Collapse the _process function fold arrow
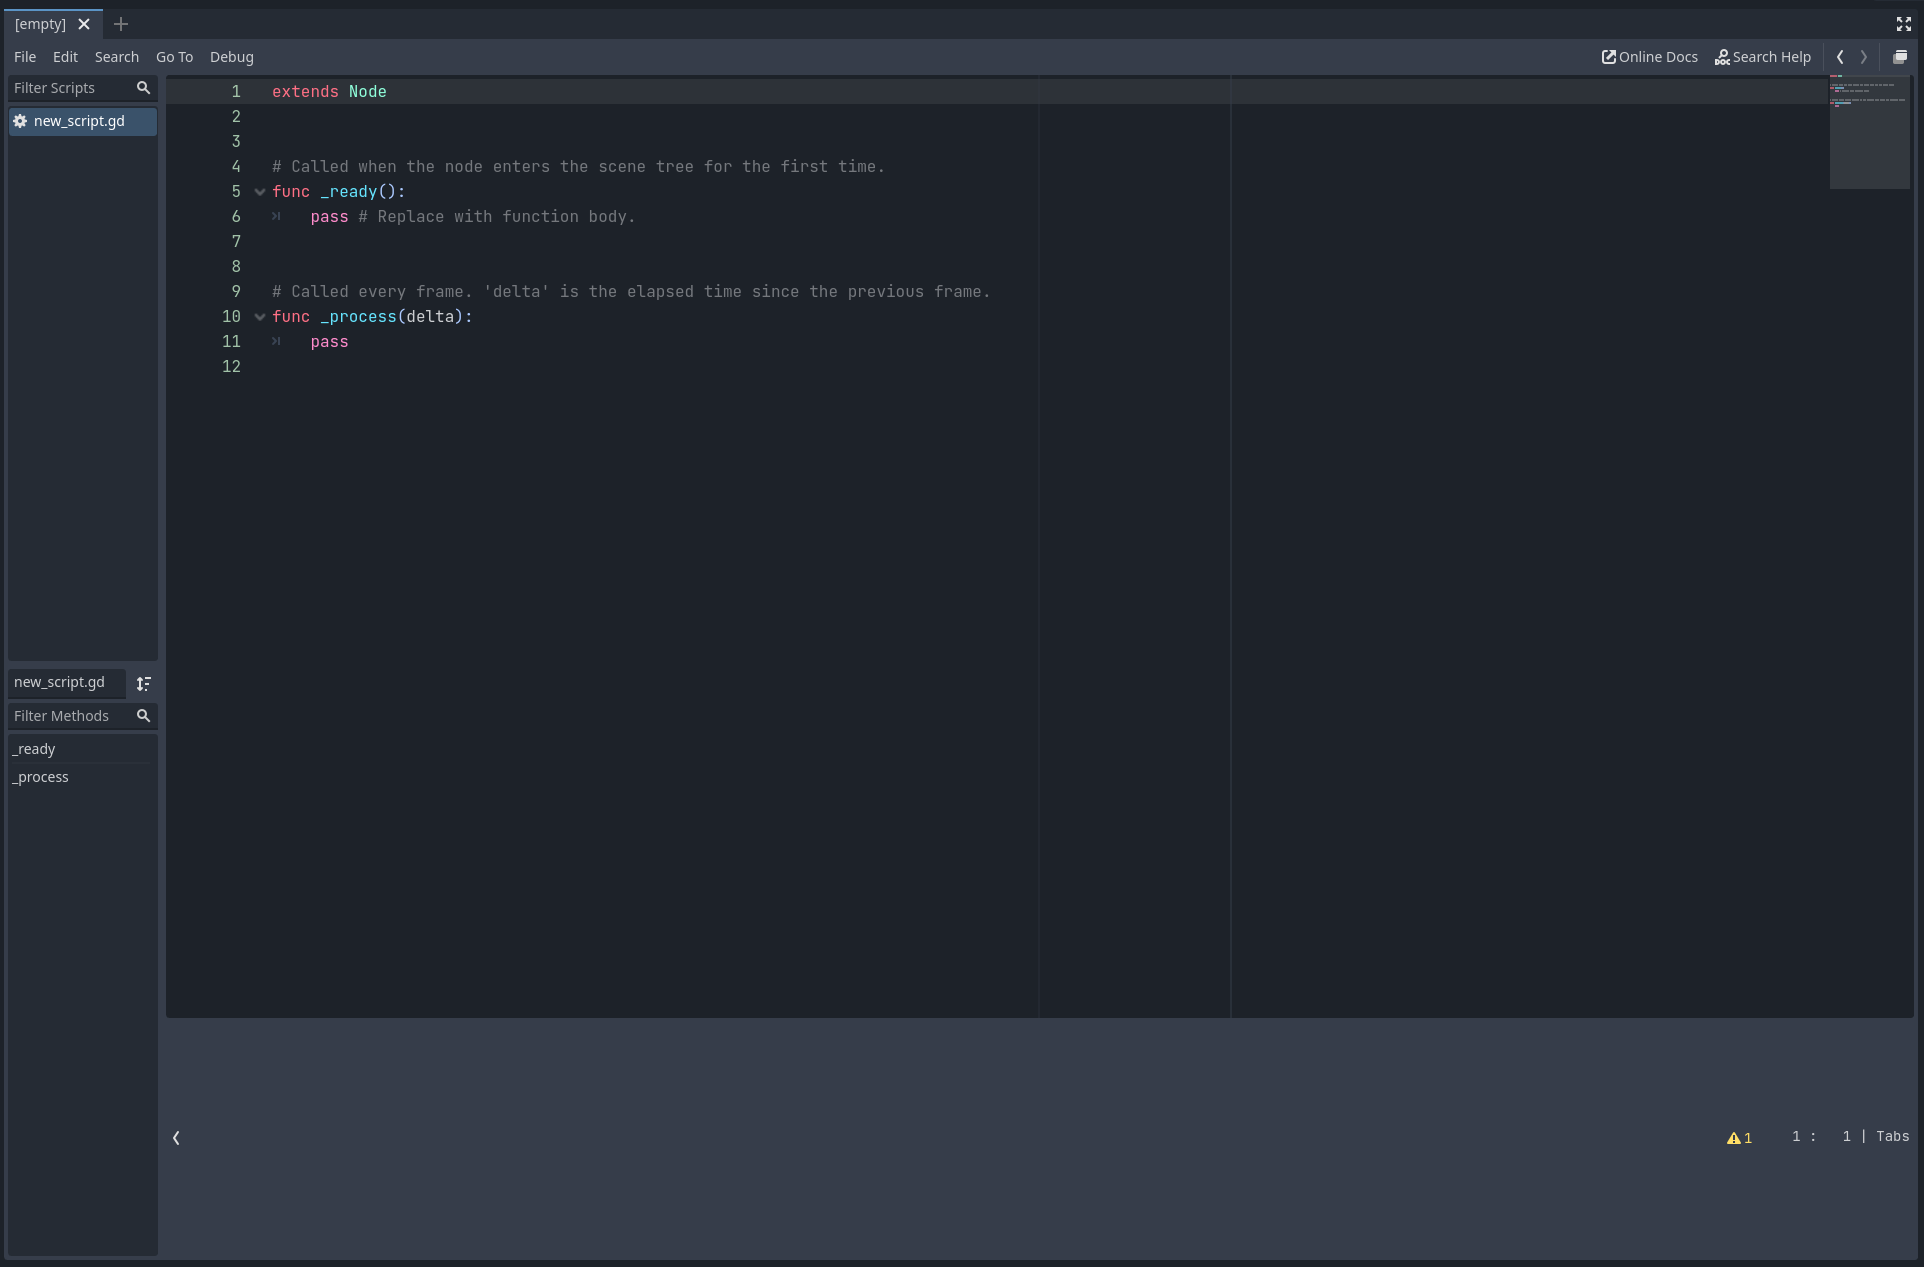Image resolution: width=1924 pixels, height=1267 pixels. 260,317
